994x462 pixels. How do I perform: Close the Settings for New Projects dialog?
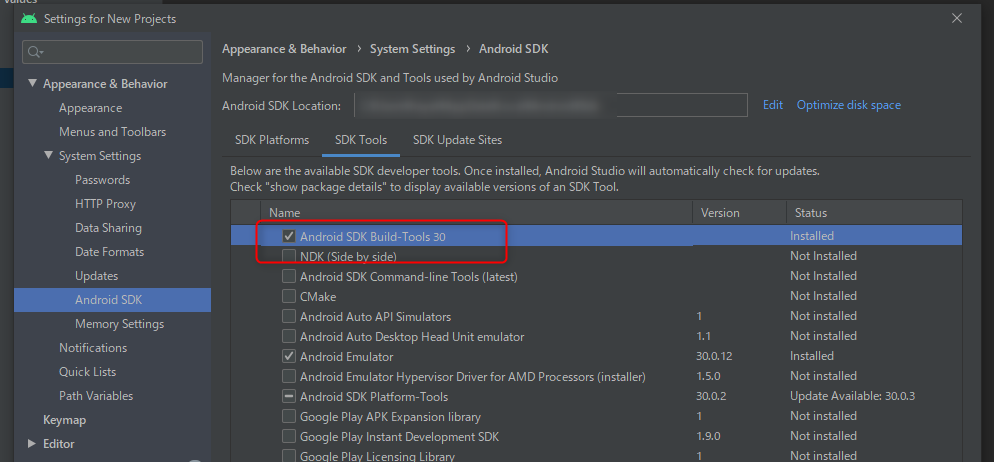(x=957, y=18)
